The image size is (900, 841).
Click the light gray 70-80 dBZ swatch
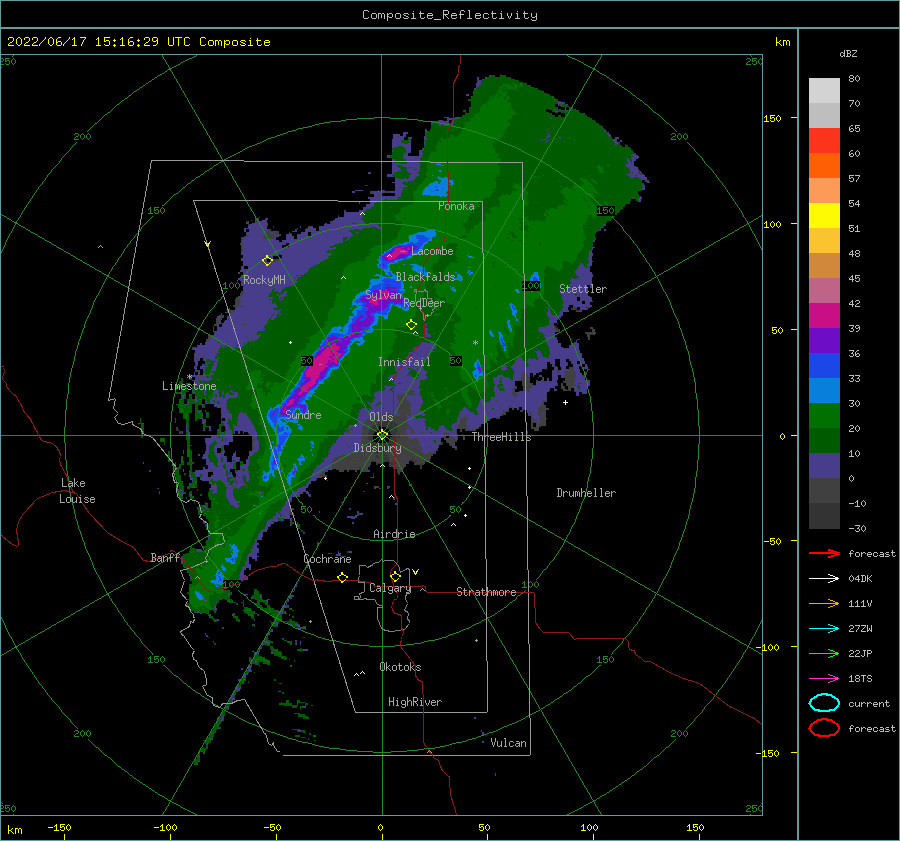point(824,91)
